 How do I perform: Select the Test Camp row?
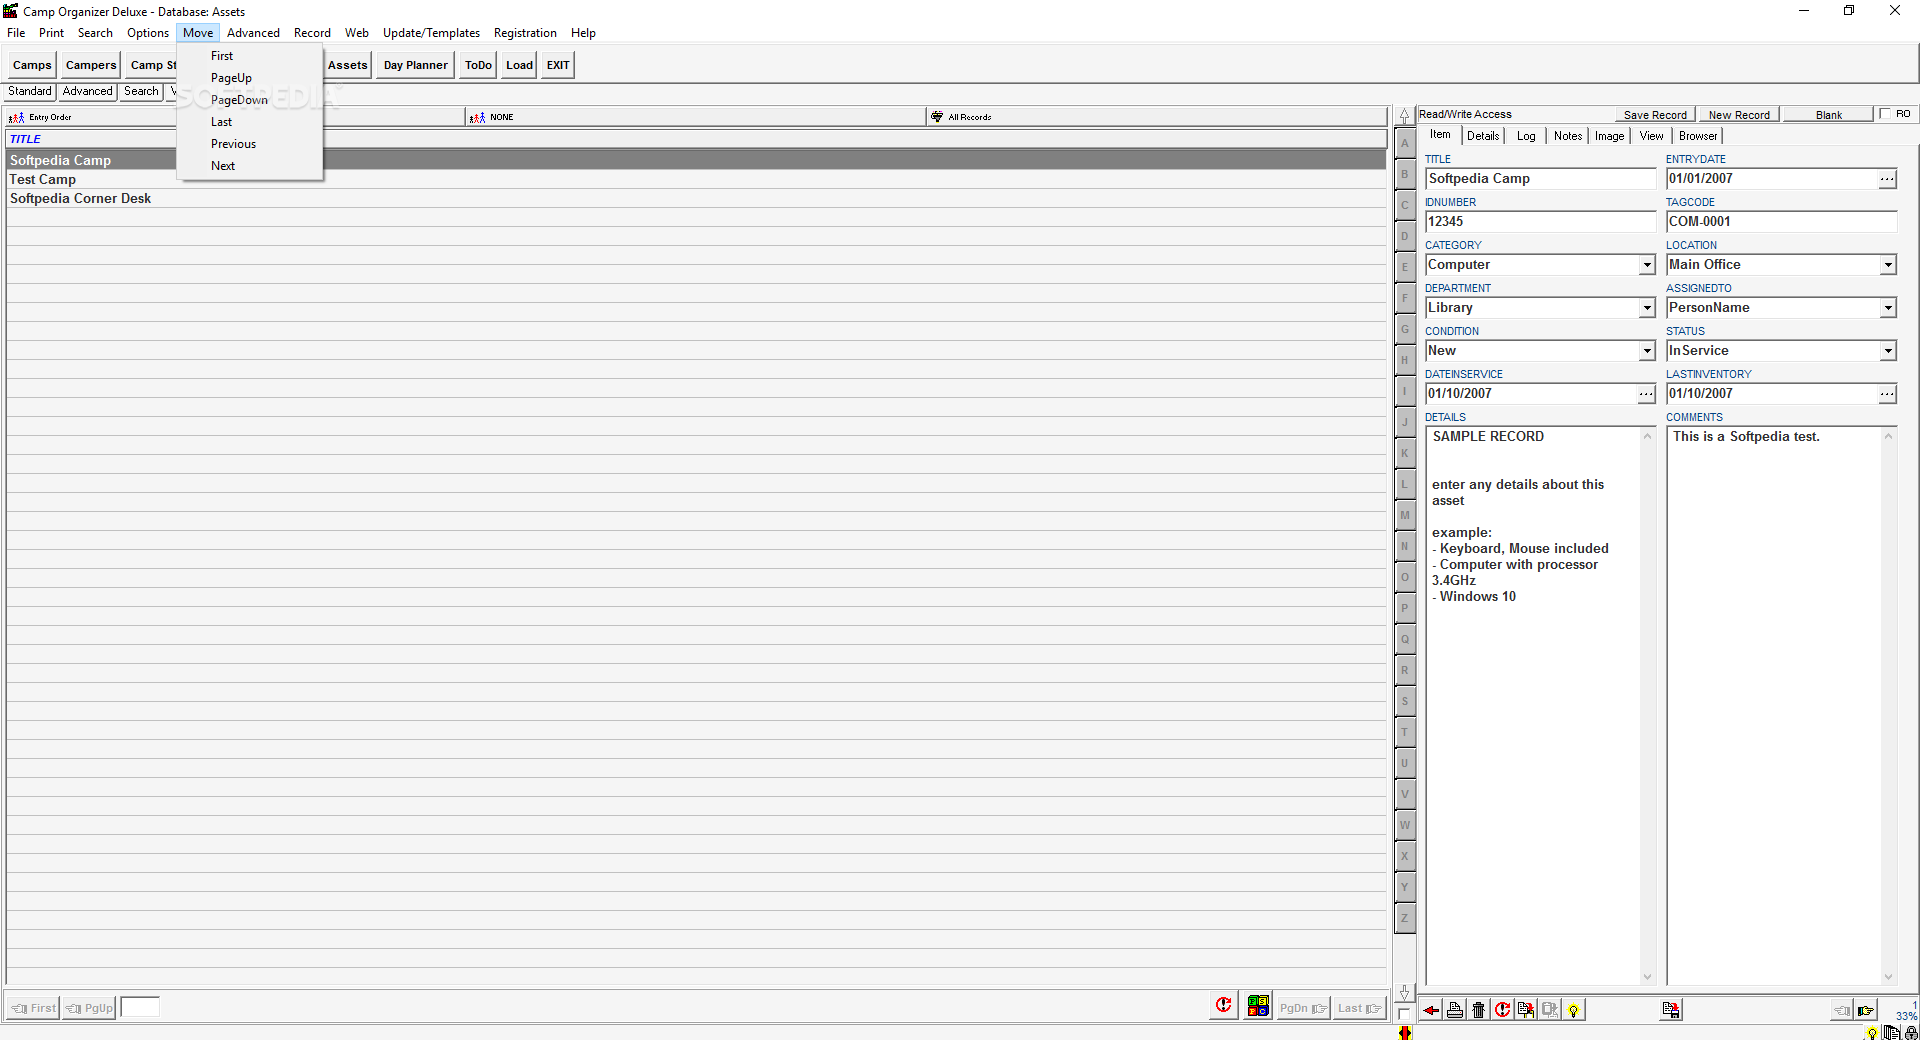tap(696, 180)
